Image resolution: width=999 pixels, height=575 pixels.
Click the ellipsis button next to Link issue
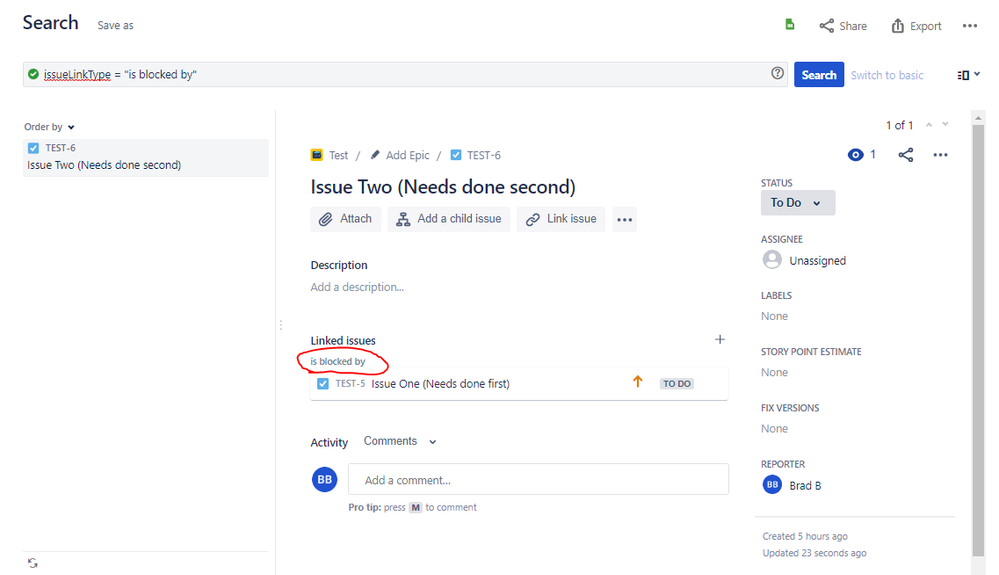coord(625,220)
